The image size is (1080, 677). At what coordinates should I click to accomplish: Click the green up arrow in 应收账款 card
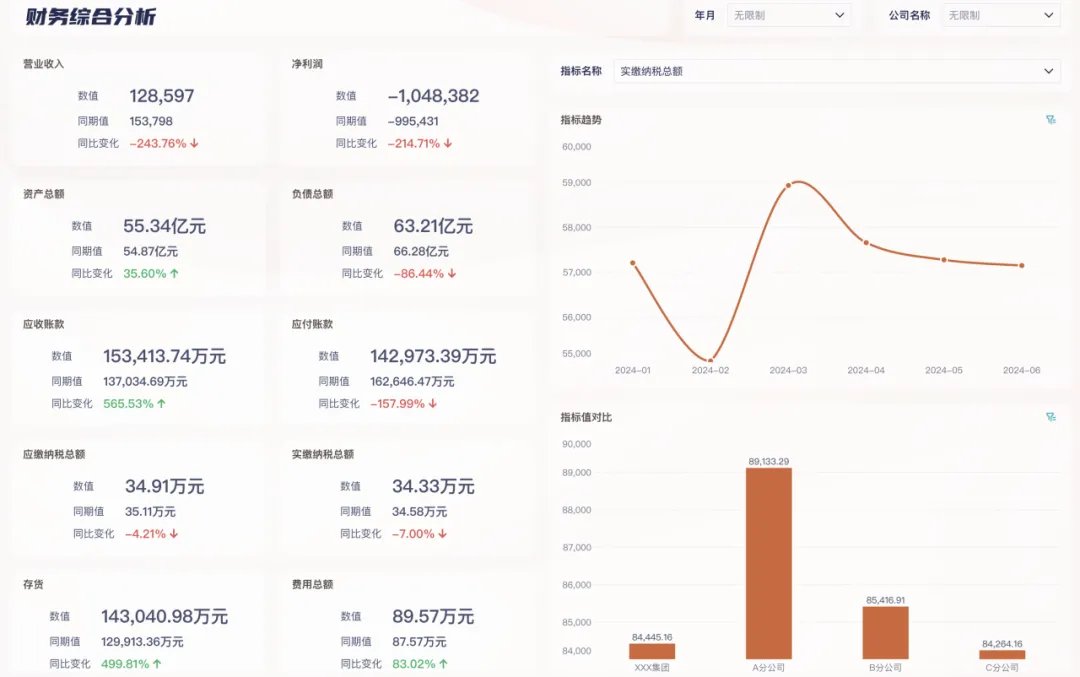162,404
